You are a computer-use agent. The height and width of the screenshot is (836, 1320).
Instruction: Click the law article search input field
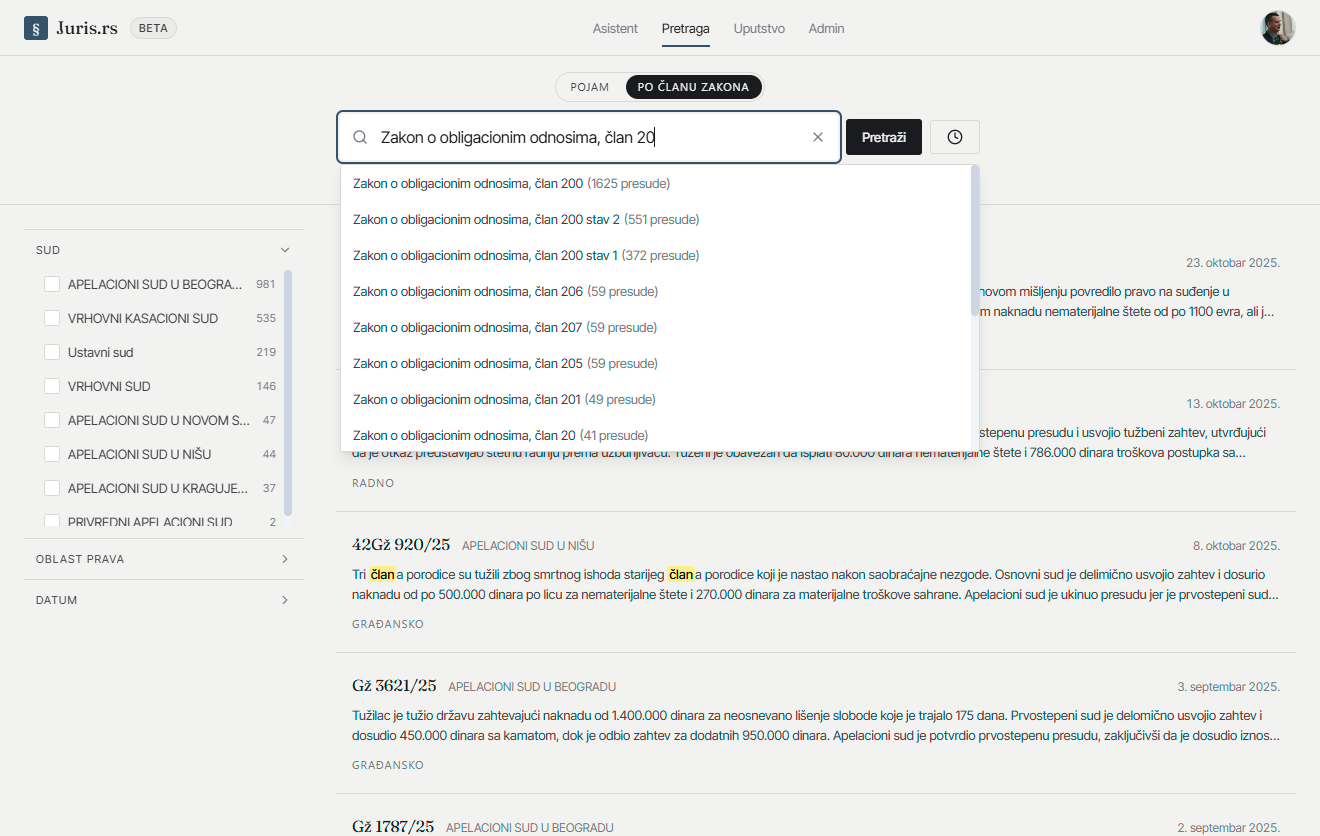click(589, 137)
